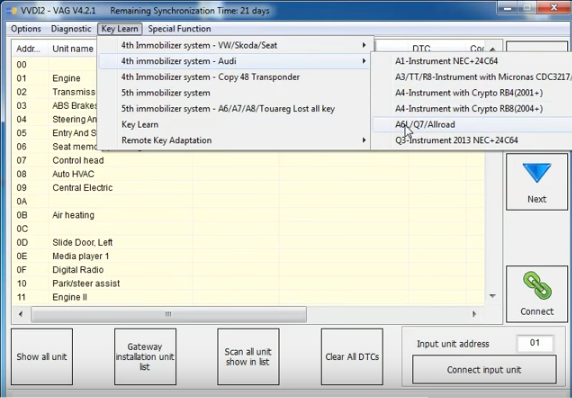The image size is (572, 398).
Task: Select the Key Learn dropdown entry
Action: tap(236, 124)
